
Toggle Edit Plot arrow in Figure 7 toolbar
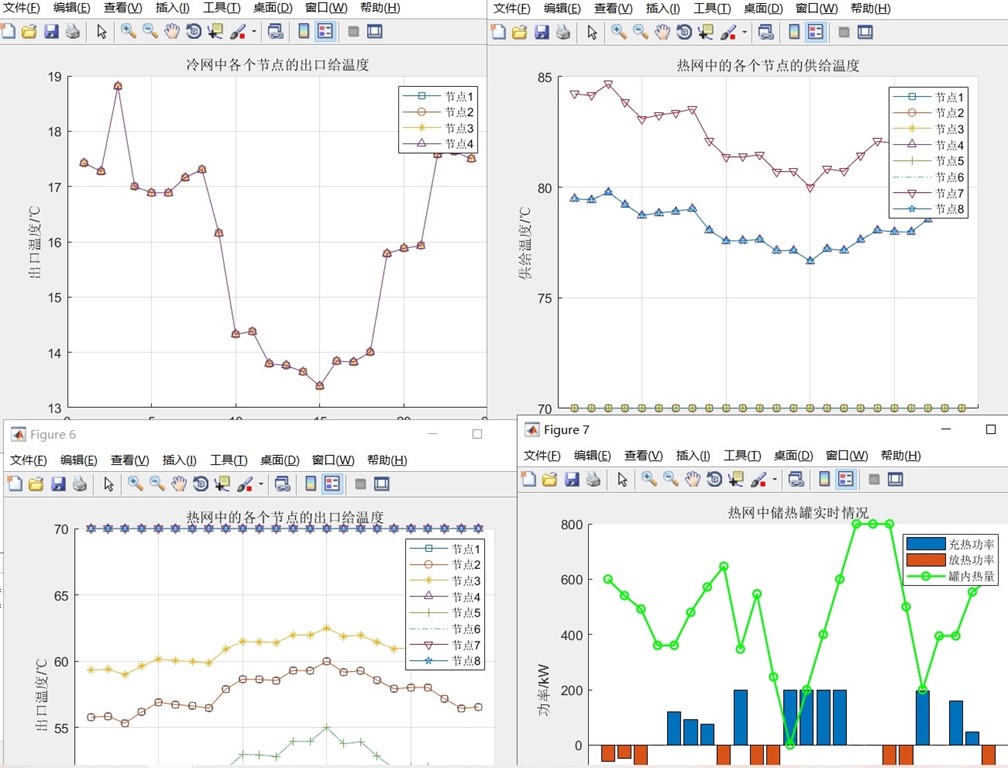pos(622,479)
